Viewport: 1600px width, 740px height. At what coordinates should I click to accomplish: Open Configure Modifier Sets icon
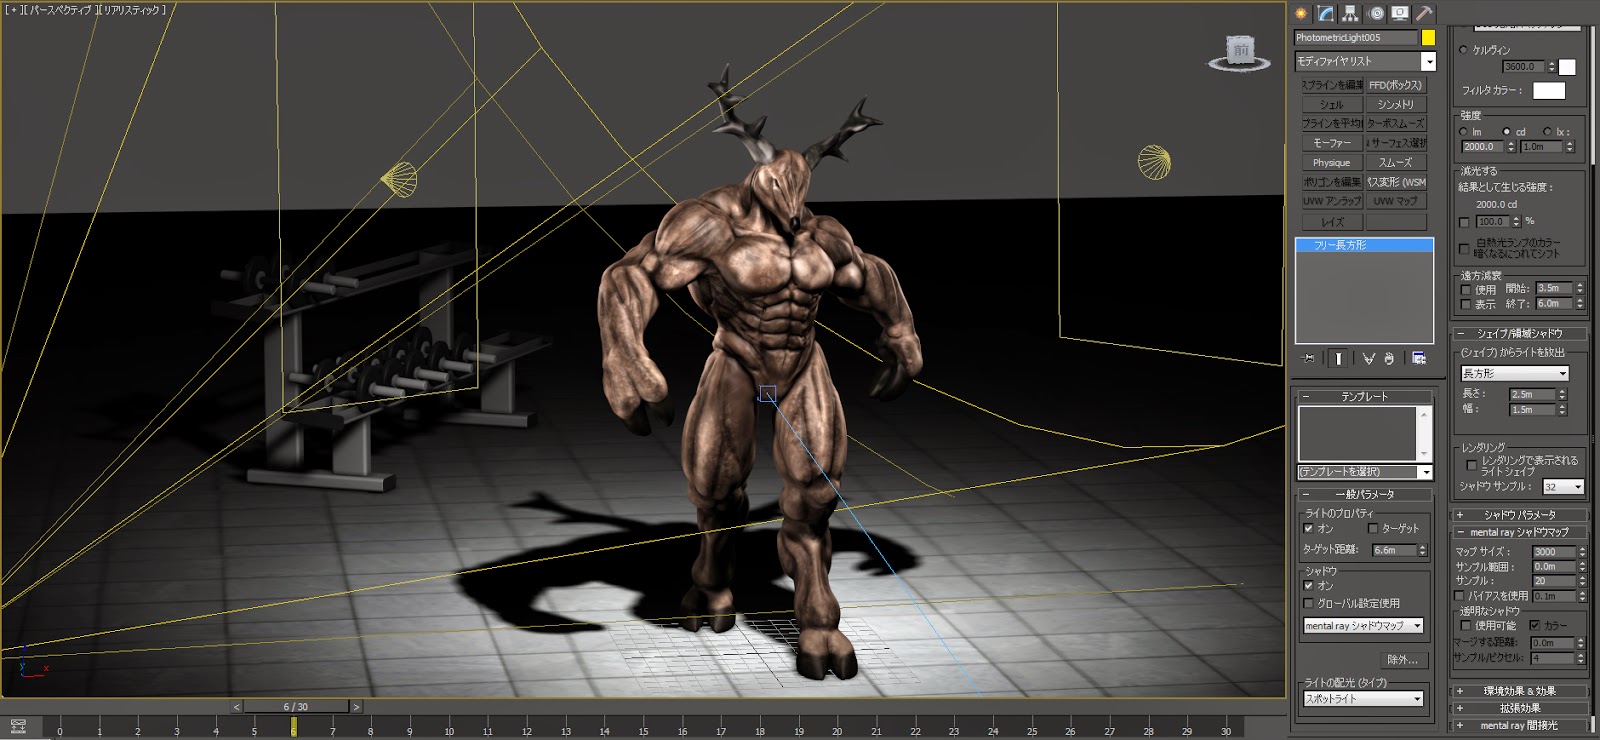click(1419, 358)
